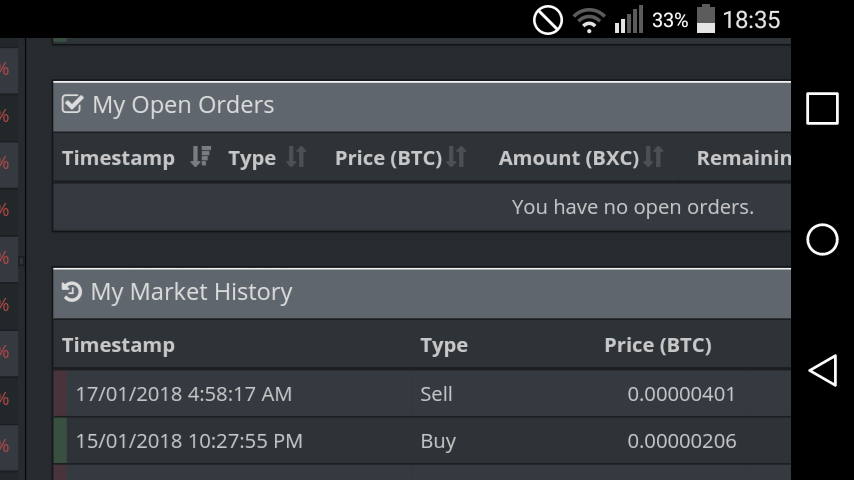Open recent apps with the square button
Viewport: 854px width, 480px height.
pos(822,108)
